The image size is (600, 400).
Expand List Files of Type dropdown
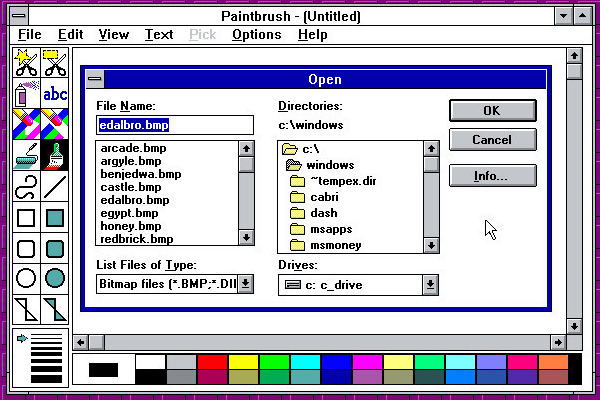(x=246, y=284)
